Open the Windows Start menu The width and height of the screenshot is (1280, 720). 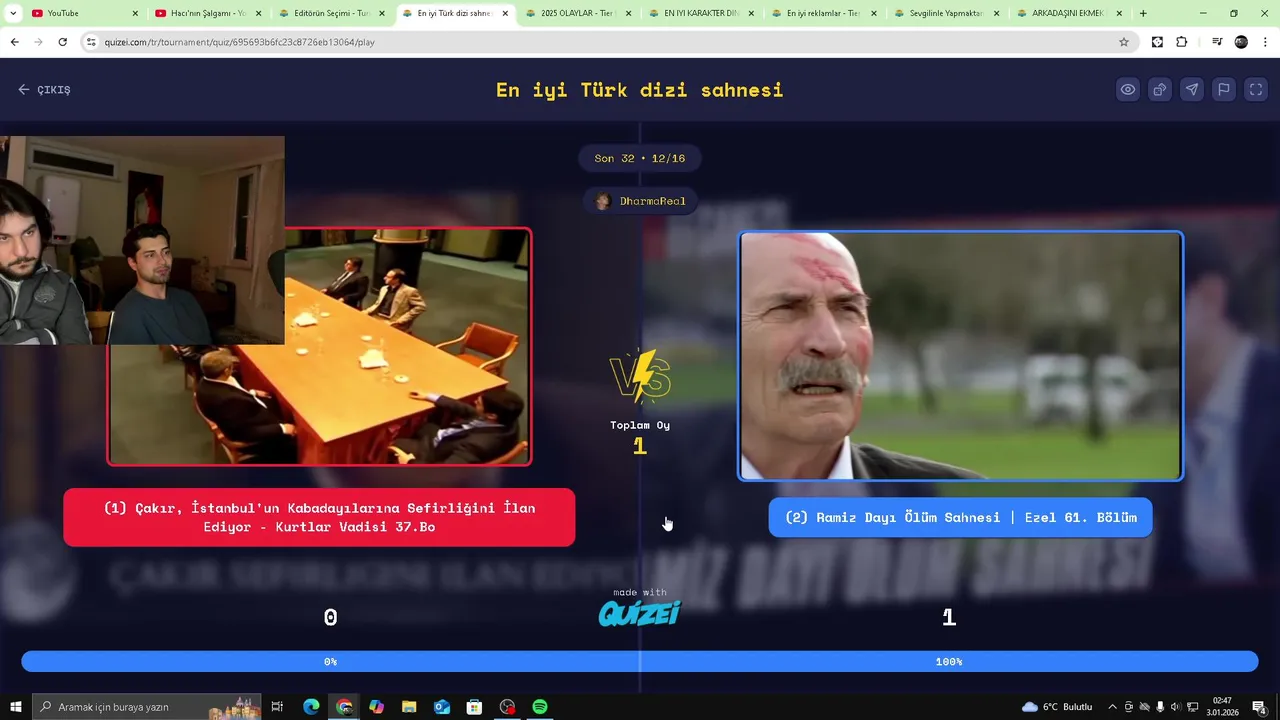[x=16, y=707]
